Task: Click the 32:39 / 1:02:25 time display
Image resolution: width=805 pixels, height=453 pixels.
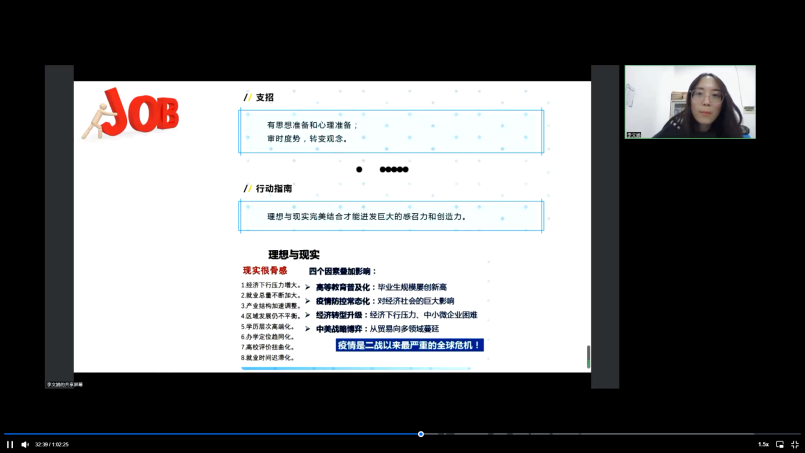Action: [52, 444]
